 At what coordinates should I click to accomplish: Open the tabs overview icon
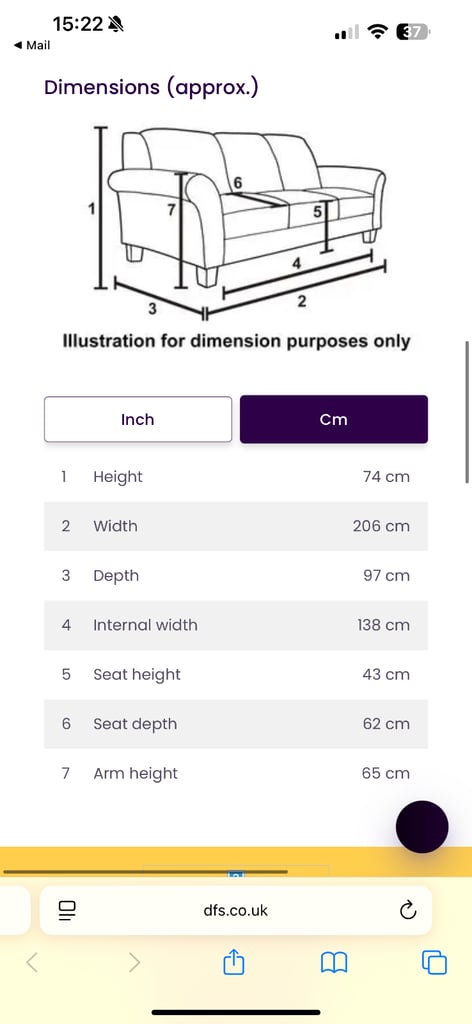tap(434, 963)
